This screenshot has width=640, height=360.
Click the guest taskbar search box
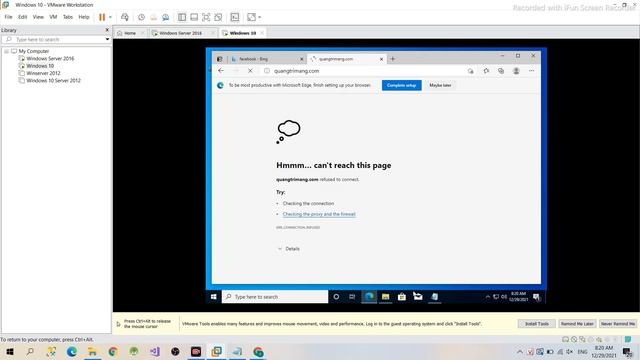275,297
